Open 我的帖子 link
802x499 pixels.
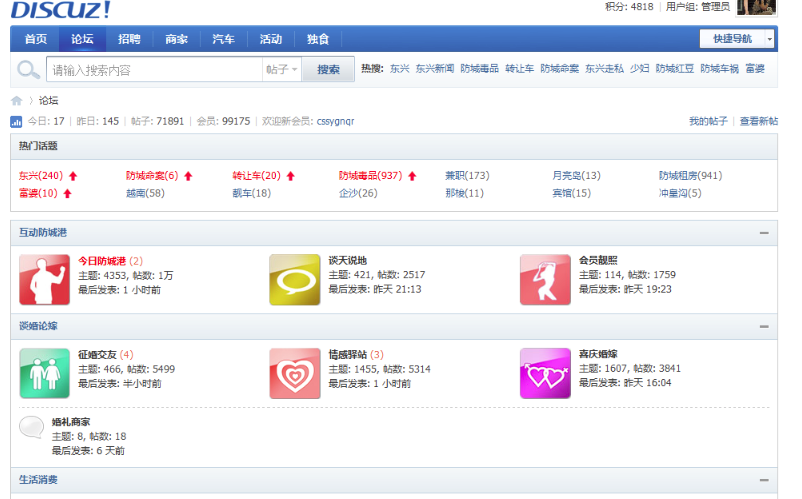coord(708,121)
